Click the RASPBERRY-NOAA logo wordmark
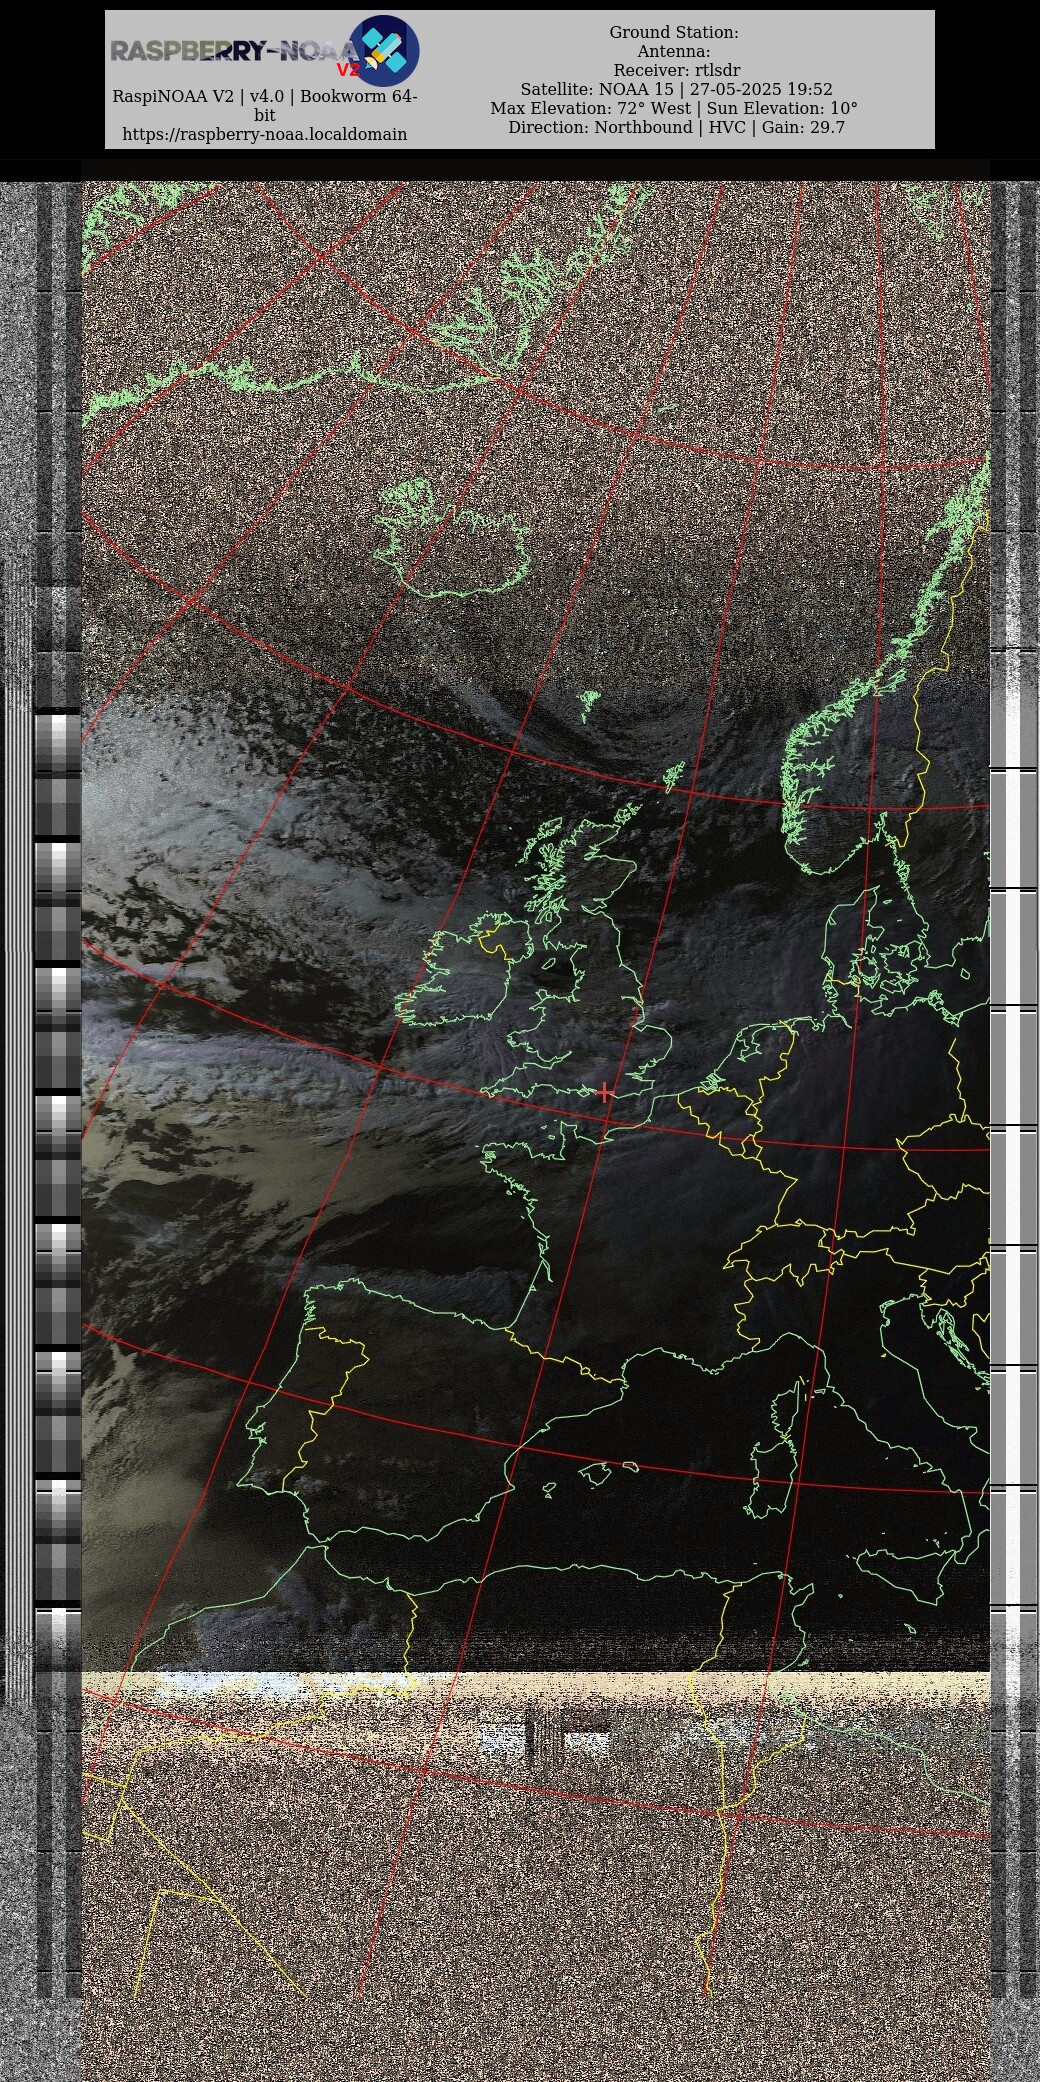The height and width of the screenshot is (2082, 1040). pyautogui.click(x=234, y=52)
